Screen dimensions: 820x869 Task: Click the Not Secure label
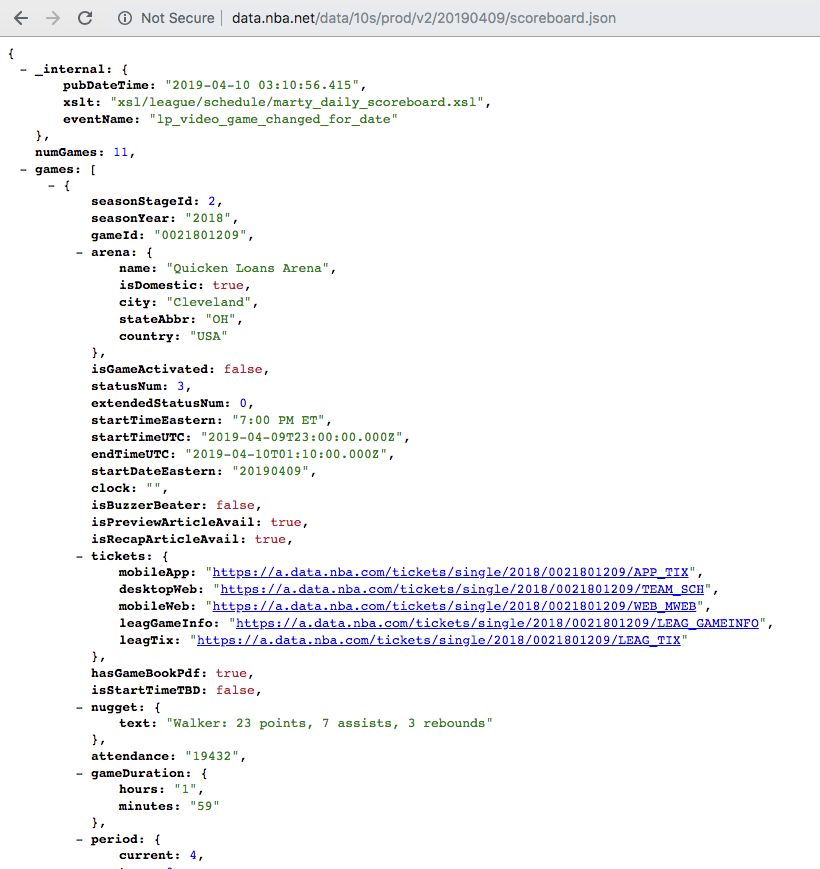pyautogui.click(x=177, y=18)
